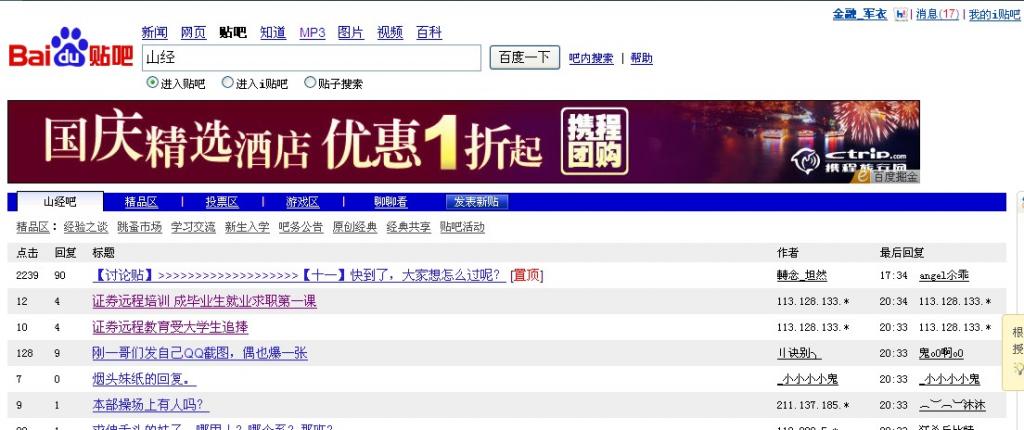Viewport: 1024px width, 430px height.
Task: Click the Baidu Hi icon beside username
Action: point(901,14)
